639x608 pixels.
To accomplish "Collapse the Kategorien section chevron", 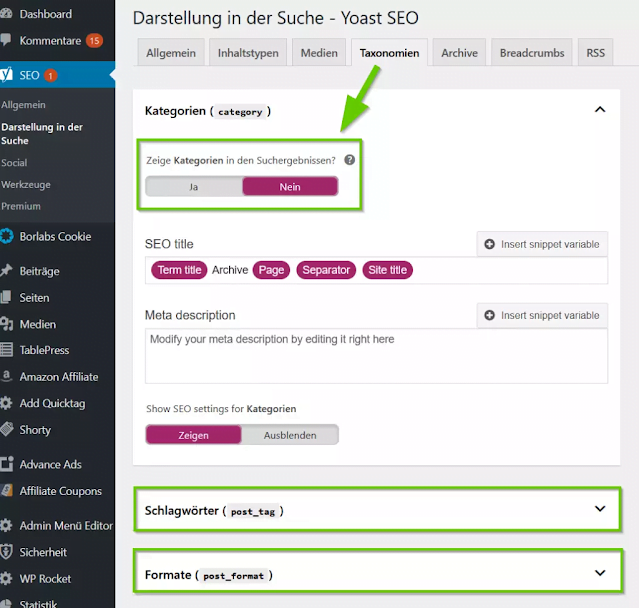I will coord(600,110).
